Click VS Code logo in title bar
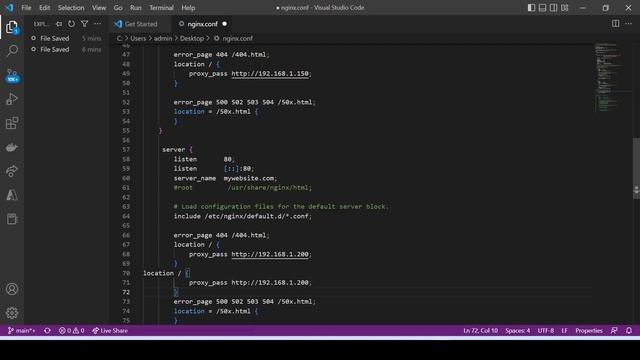 [9, 8]
